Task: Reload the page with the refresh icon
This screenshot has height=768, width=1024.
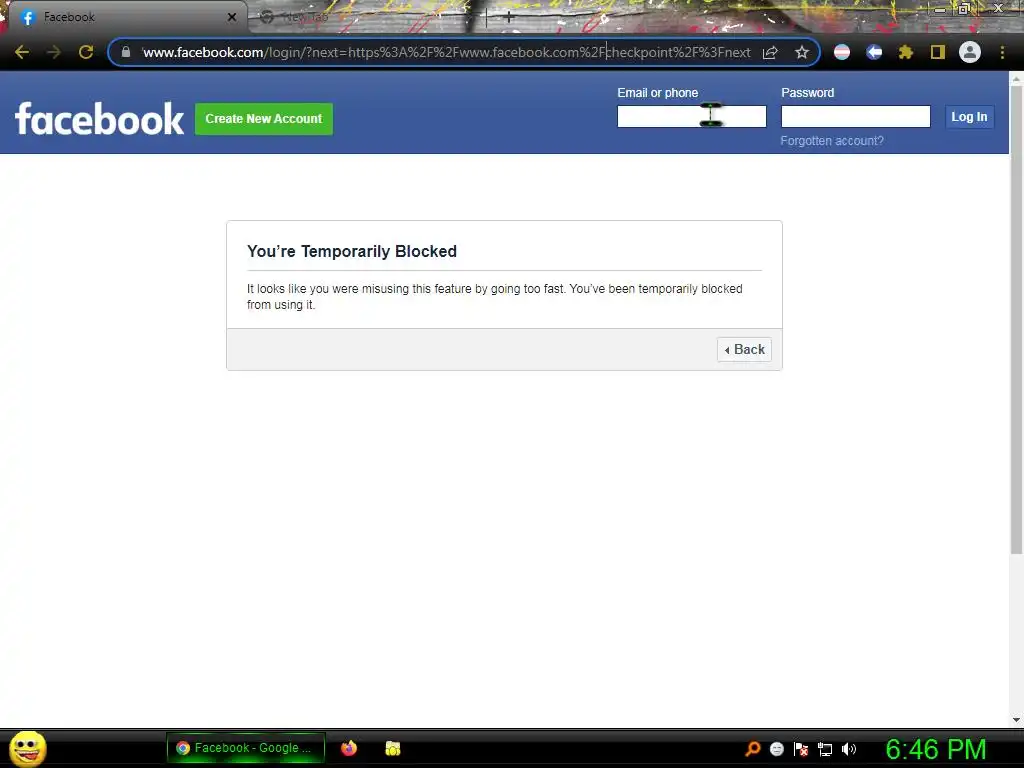Action: 86,52
